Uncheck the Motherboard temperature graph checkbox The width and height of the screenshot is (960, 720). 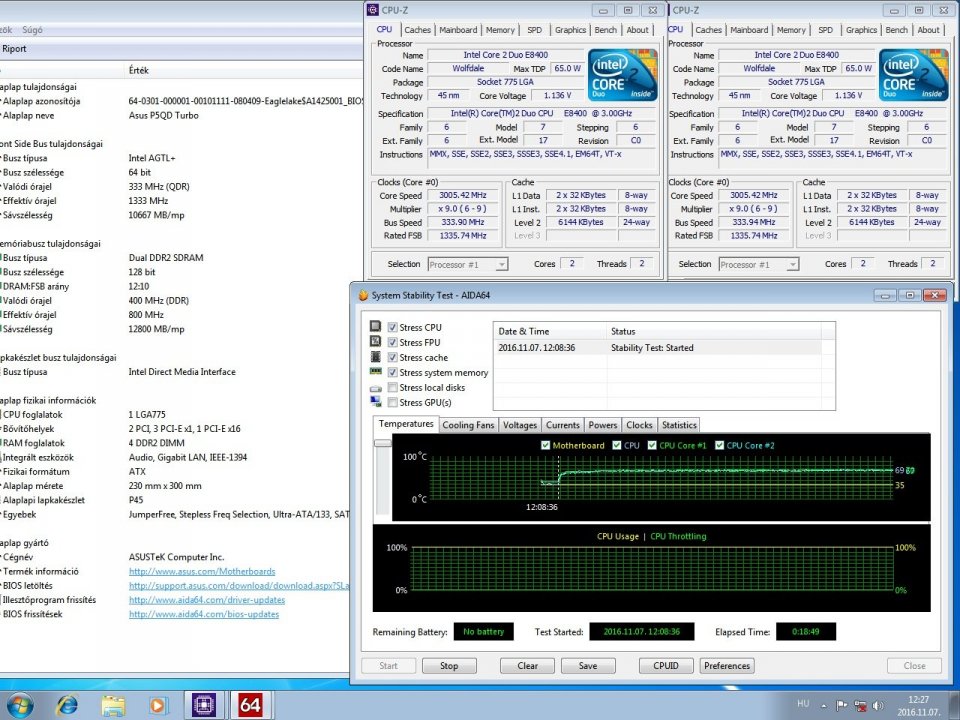click(x=545, y=445)
